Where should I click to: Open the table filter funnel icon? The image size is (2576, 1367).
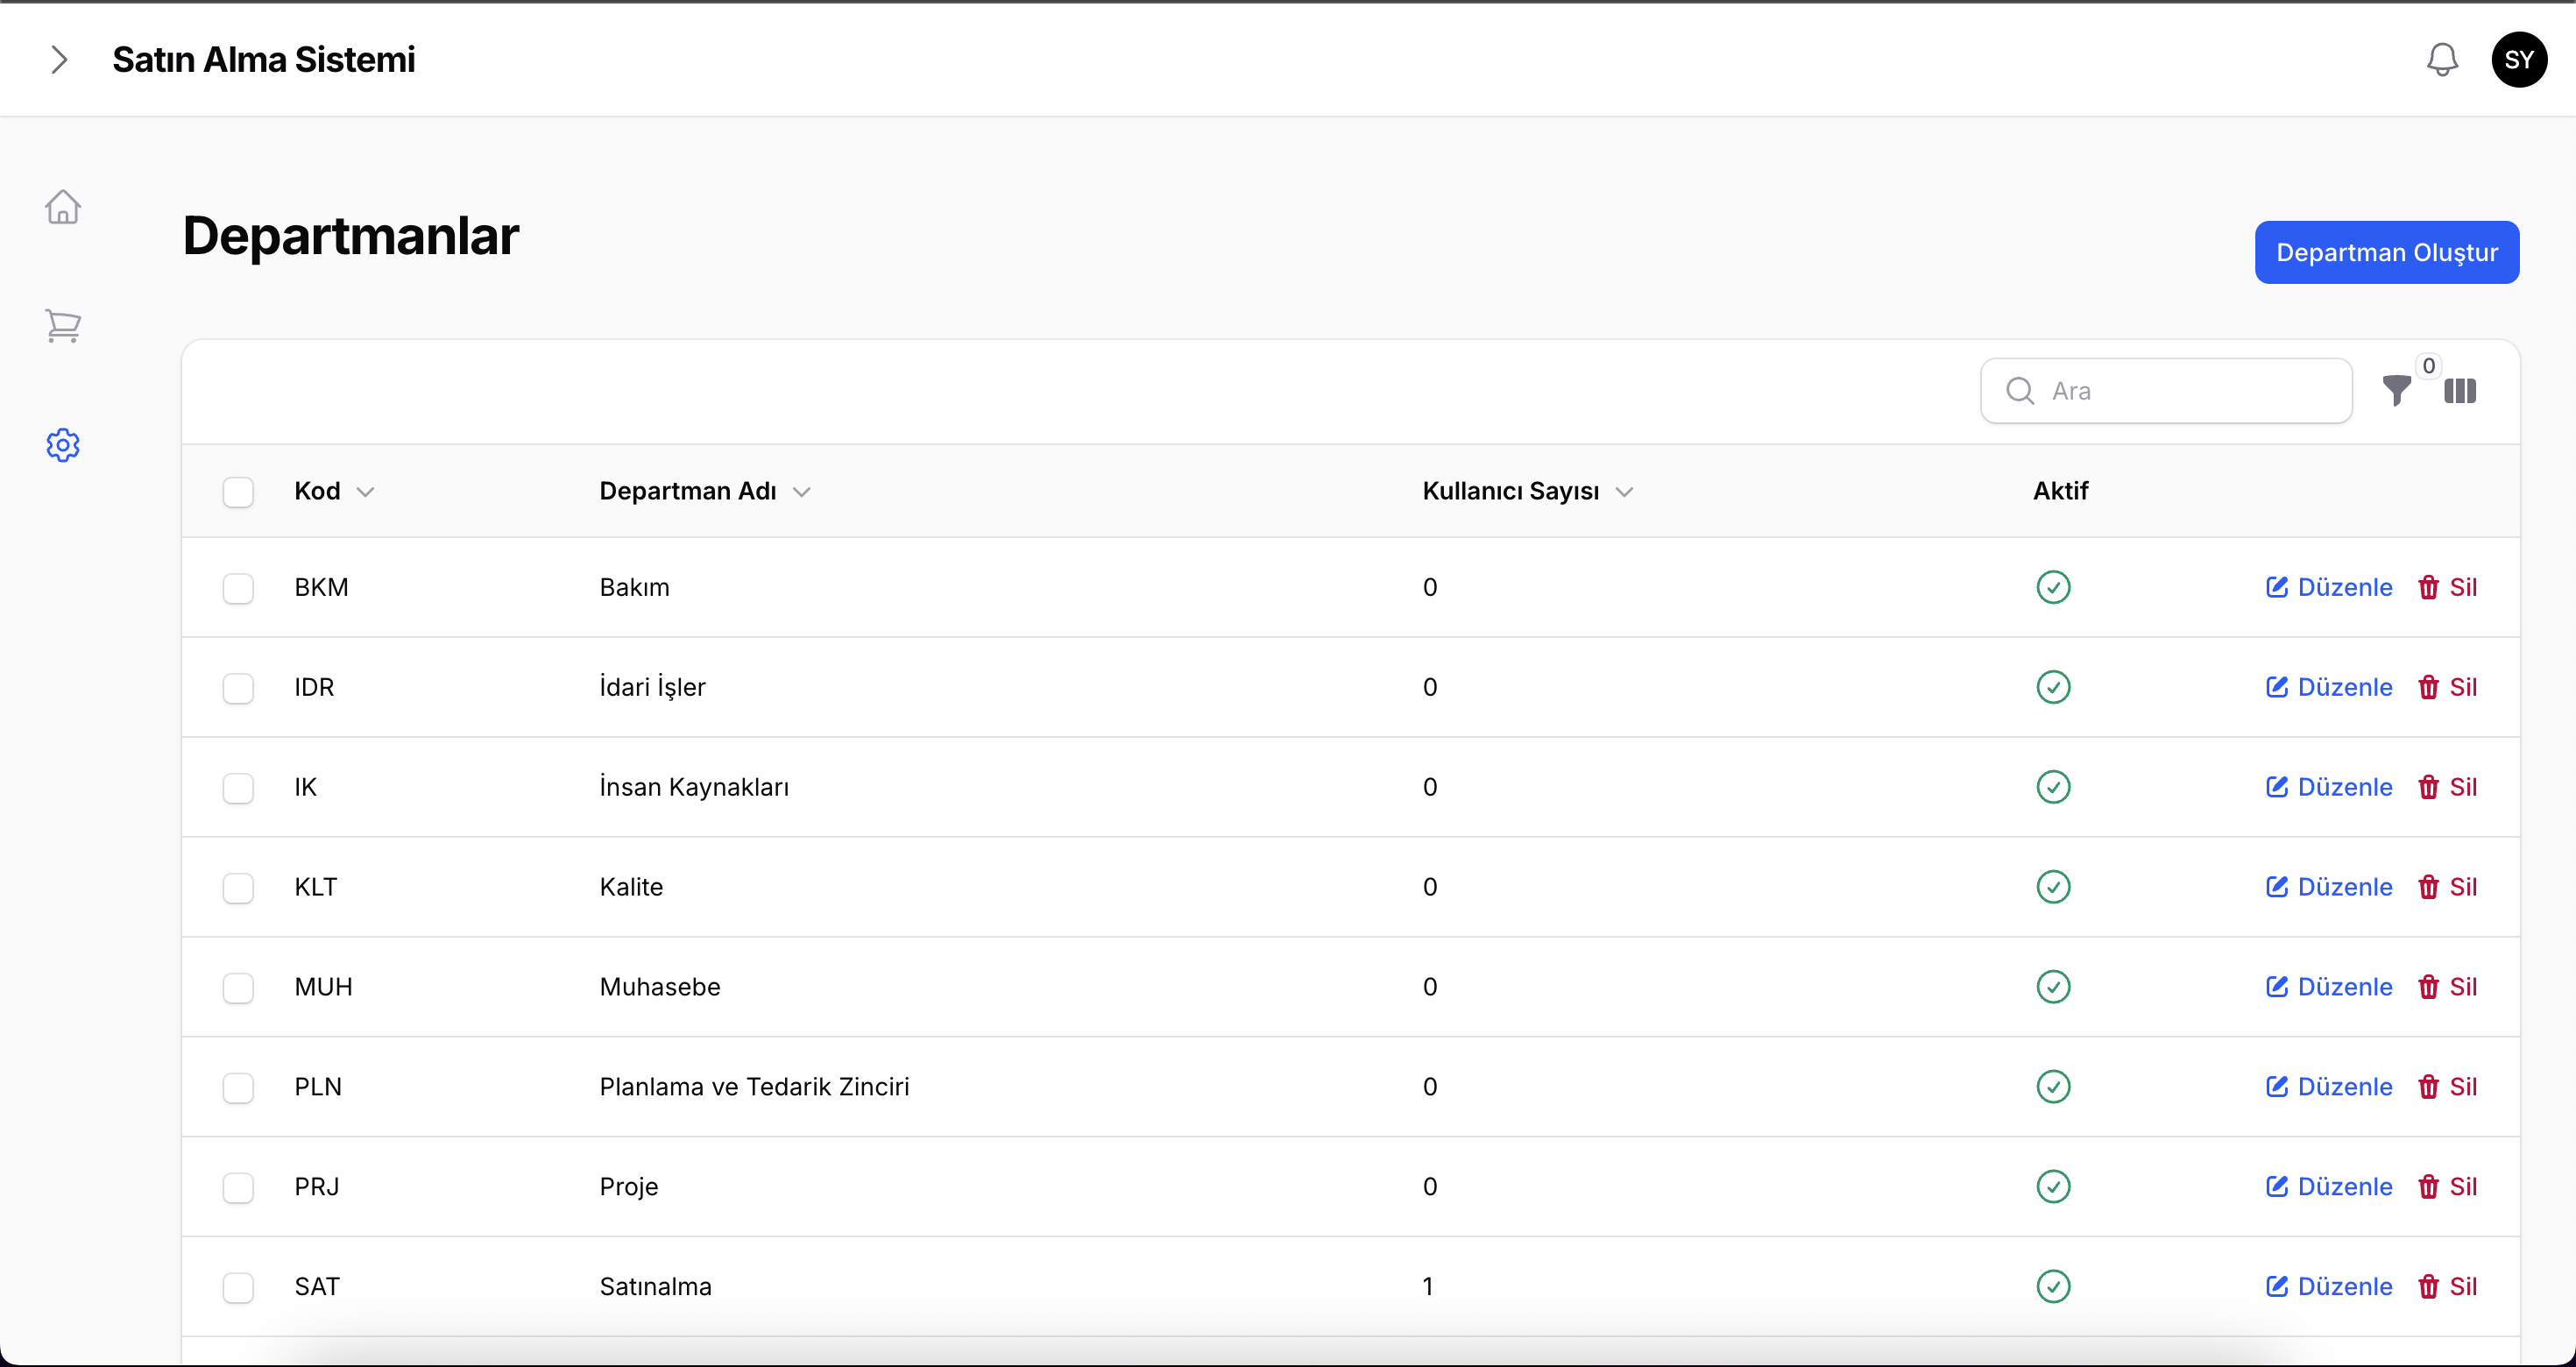[x=2397, y=391]
